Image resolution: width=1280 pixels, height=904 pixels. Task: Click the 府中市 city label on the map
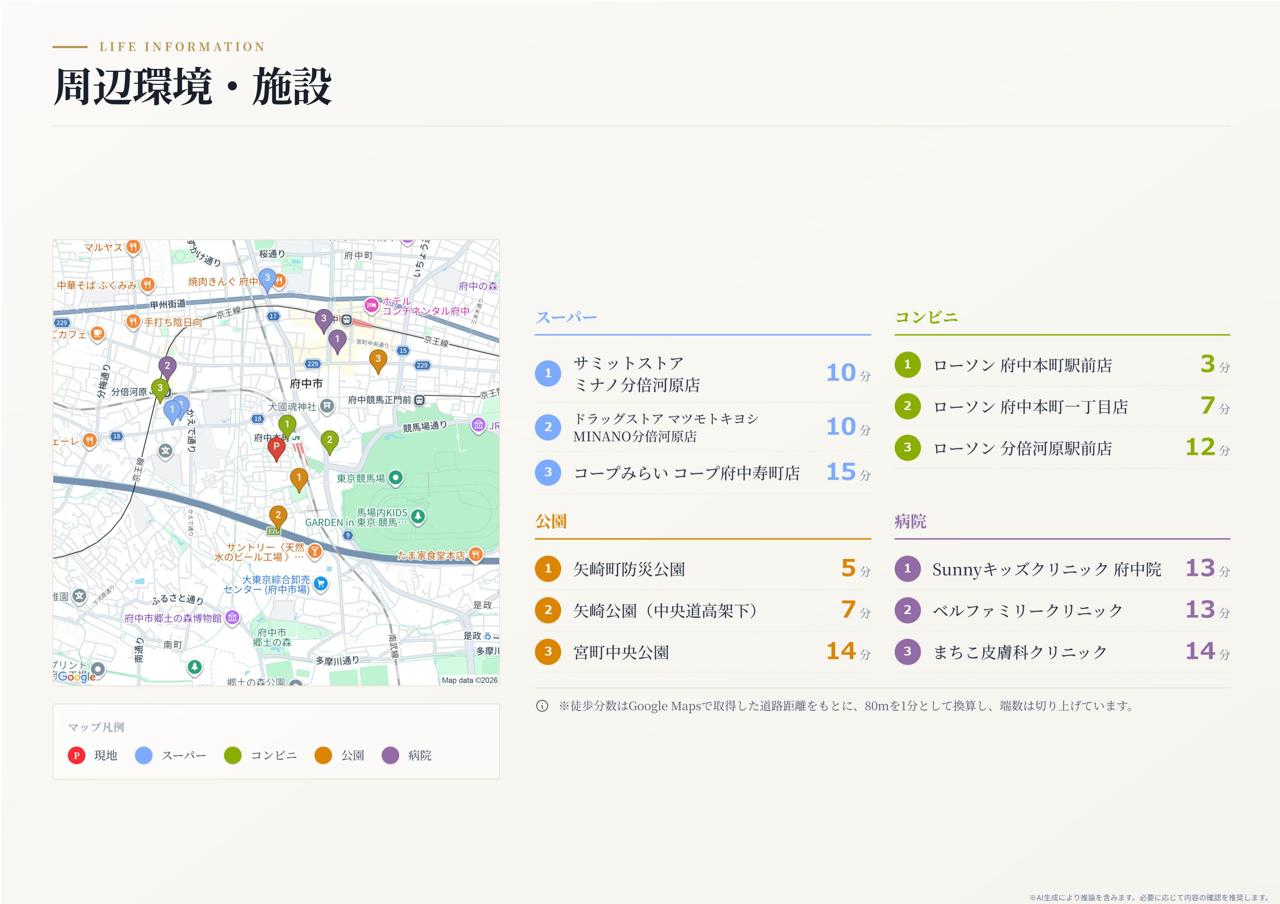pos(305,384)
